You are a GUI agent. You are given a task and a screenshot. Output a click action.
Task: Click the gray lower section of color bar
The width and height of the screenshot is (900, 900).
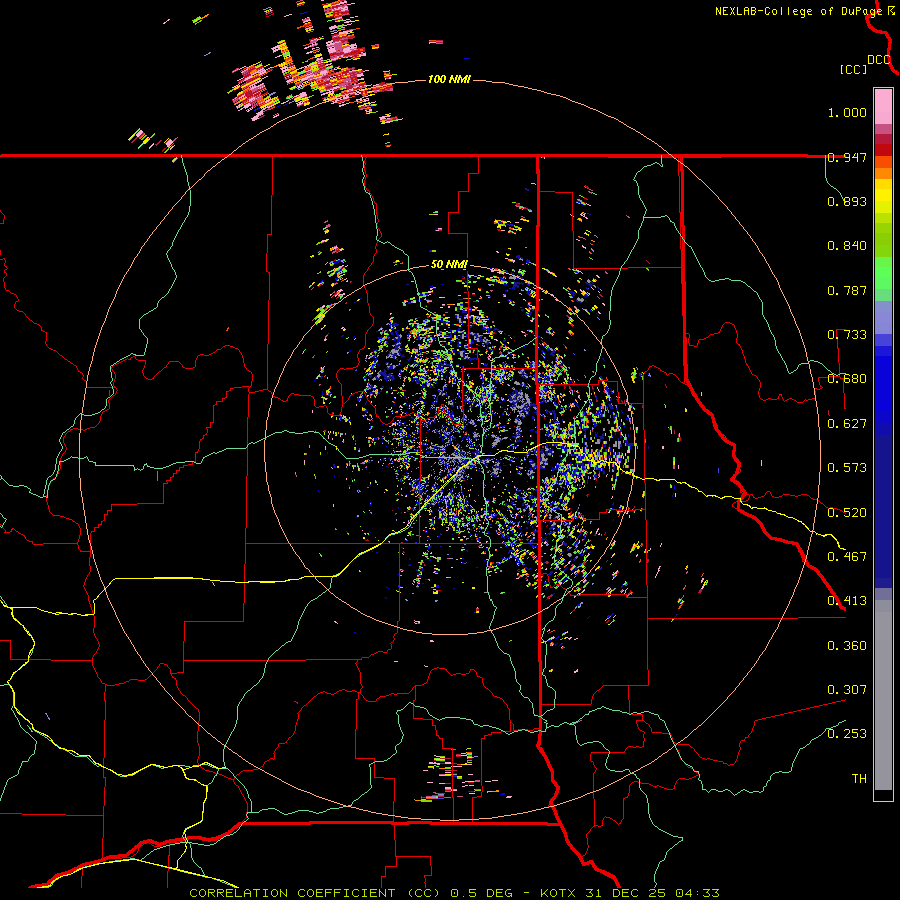coord(883,695)
